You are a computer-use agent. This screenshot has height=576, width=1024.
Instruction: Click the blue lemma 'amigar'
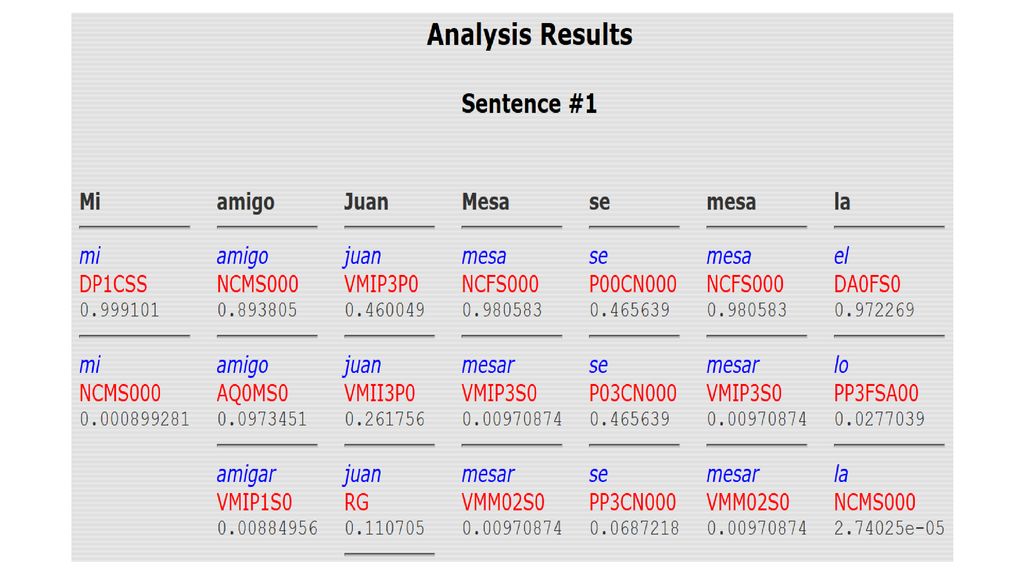point(246,475)
